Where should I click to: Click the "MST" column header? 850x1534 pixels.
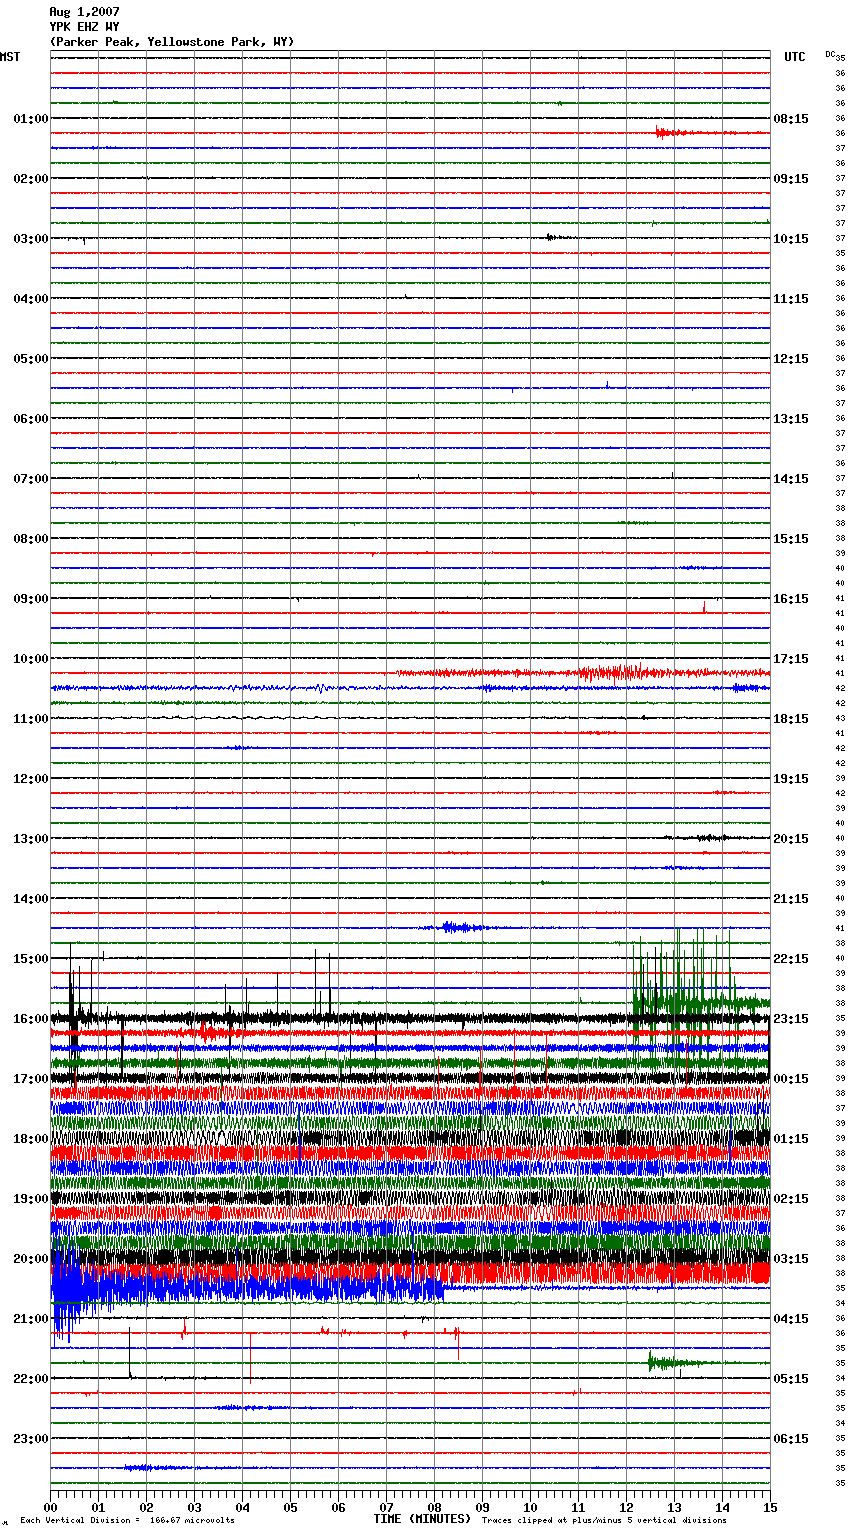pyautogui.click(x=10, y=57)
